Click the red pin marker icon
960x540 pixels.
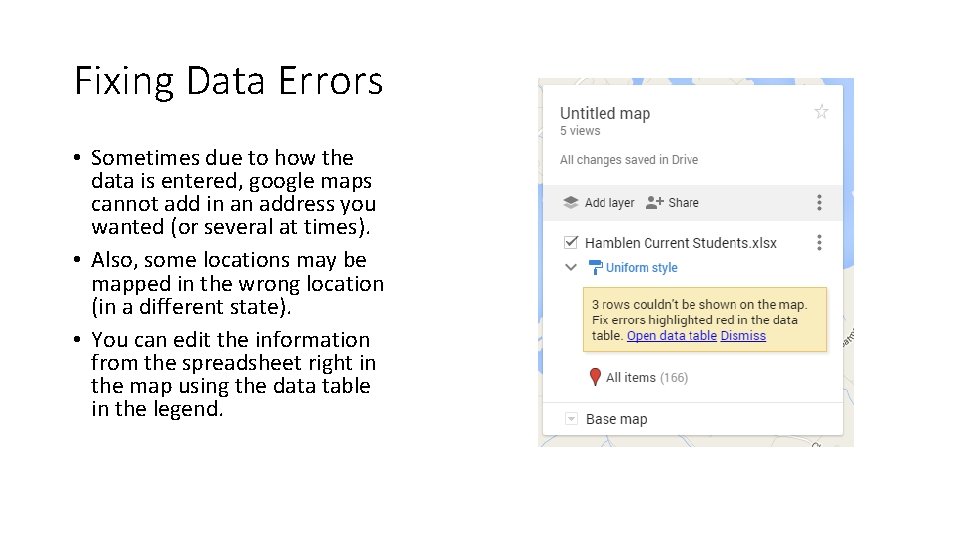[x=594, y=377]
